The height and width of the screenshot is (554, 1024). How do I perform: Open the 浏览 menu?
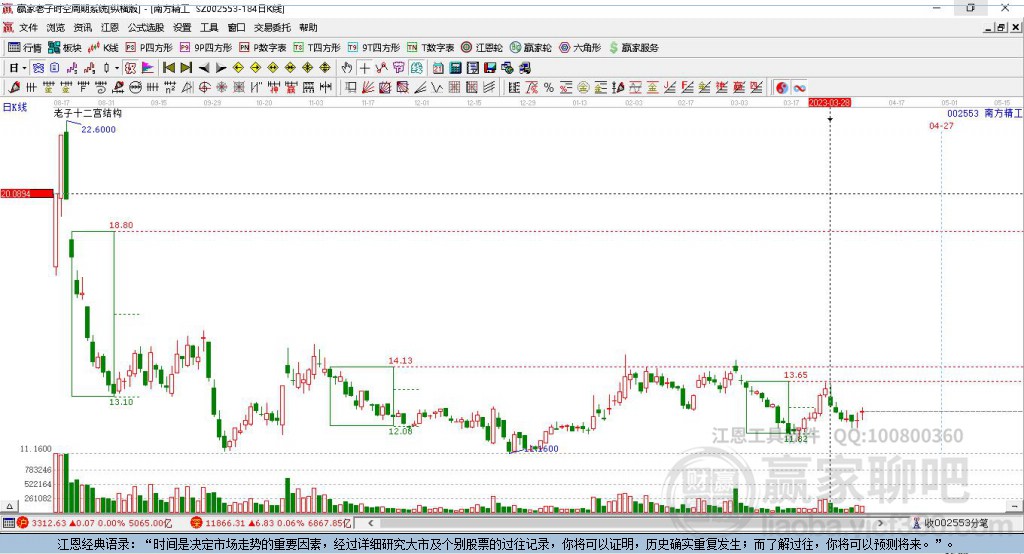pos(56,27)
